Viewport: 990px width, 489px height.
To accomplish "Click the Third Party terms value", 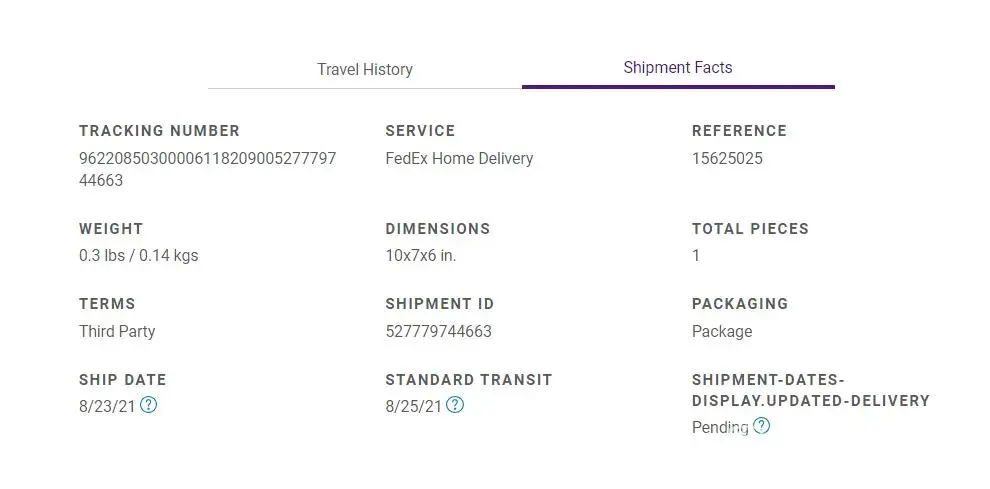I will (x=117, y=331).
